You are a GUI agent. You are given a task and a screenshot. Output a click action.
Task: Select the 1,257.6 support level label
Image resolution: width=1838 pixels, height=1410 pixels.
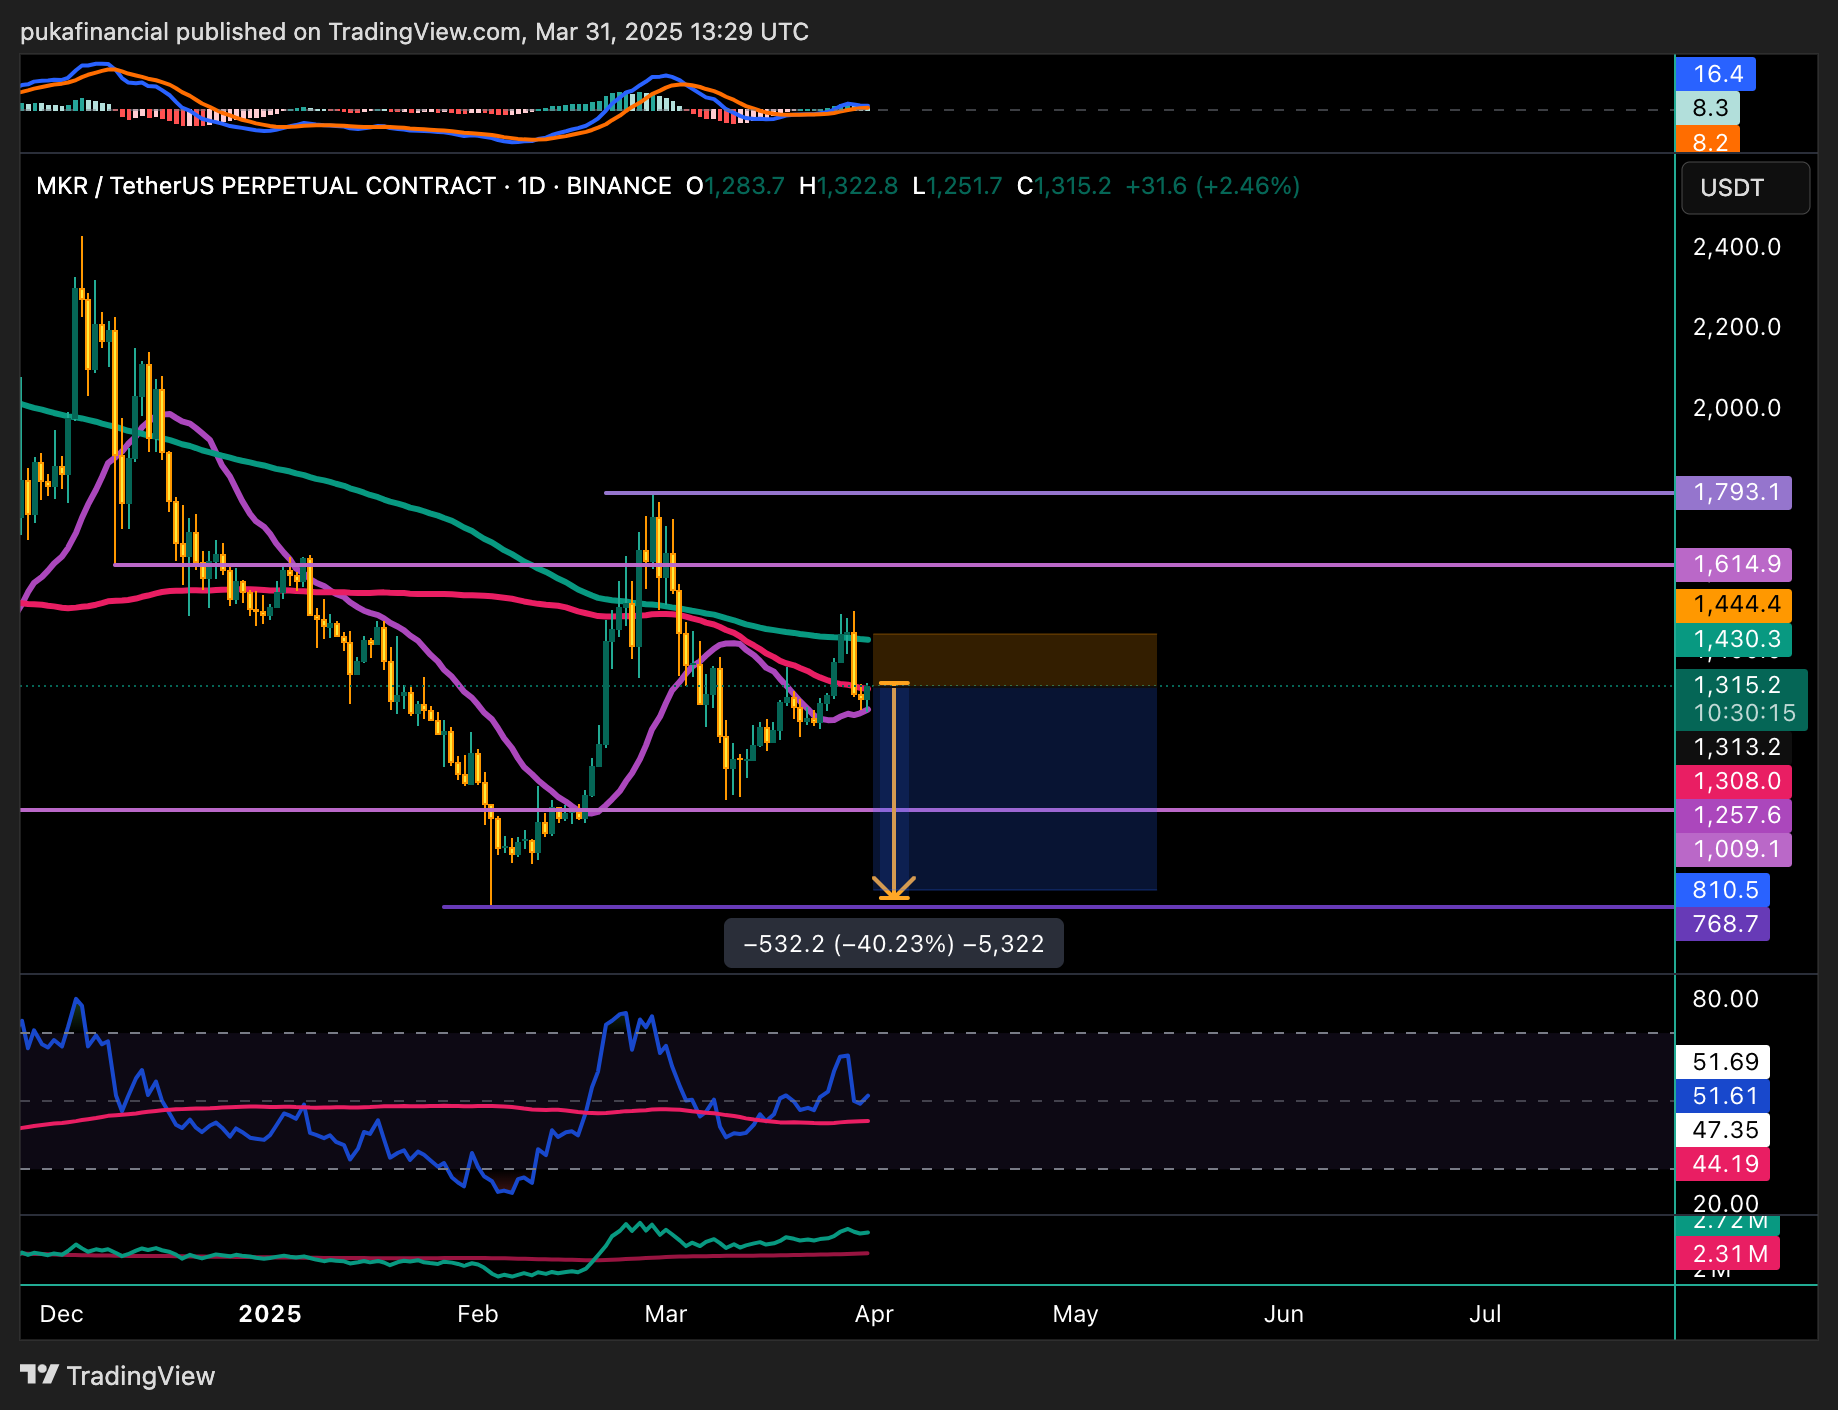tap(1733, 815)
